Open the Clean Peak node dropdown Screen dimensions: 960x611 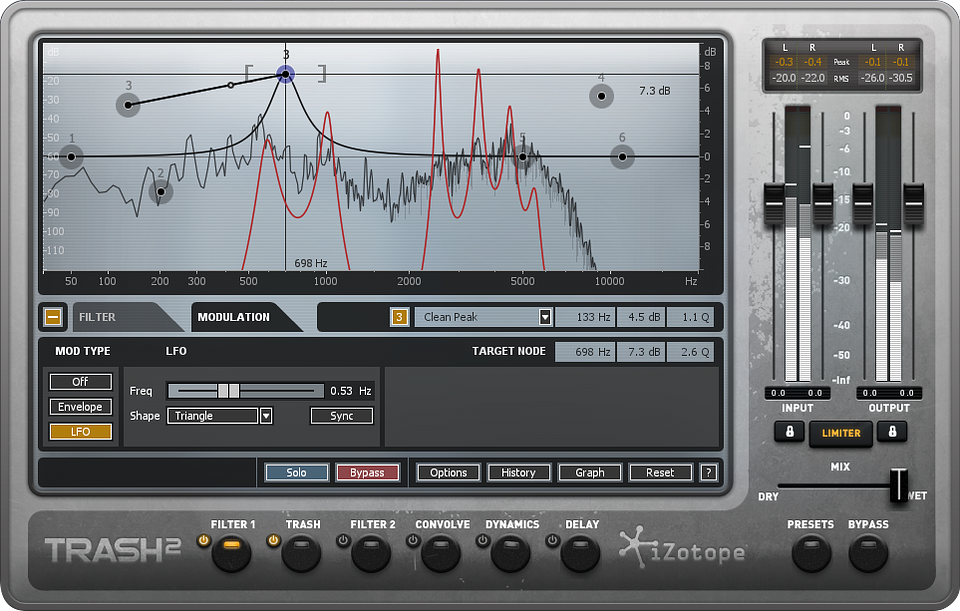(546, 317)
